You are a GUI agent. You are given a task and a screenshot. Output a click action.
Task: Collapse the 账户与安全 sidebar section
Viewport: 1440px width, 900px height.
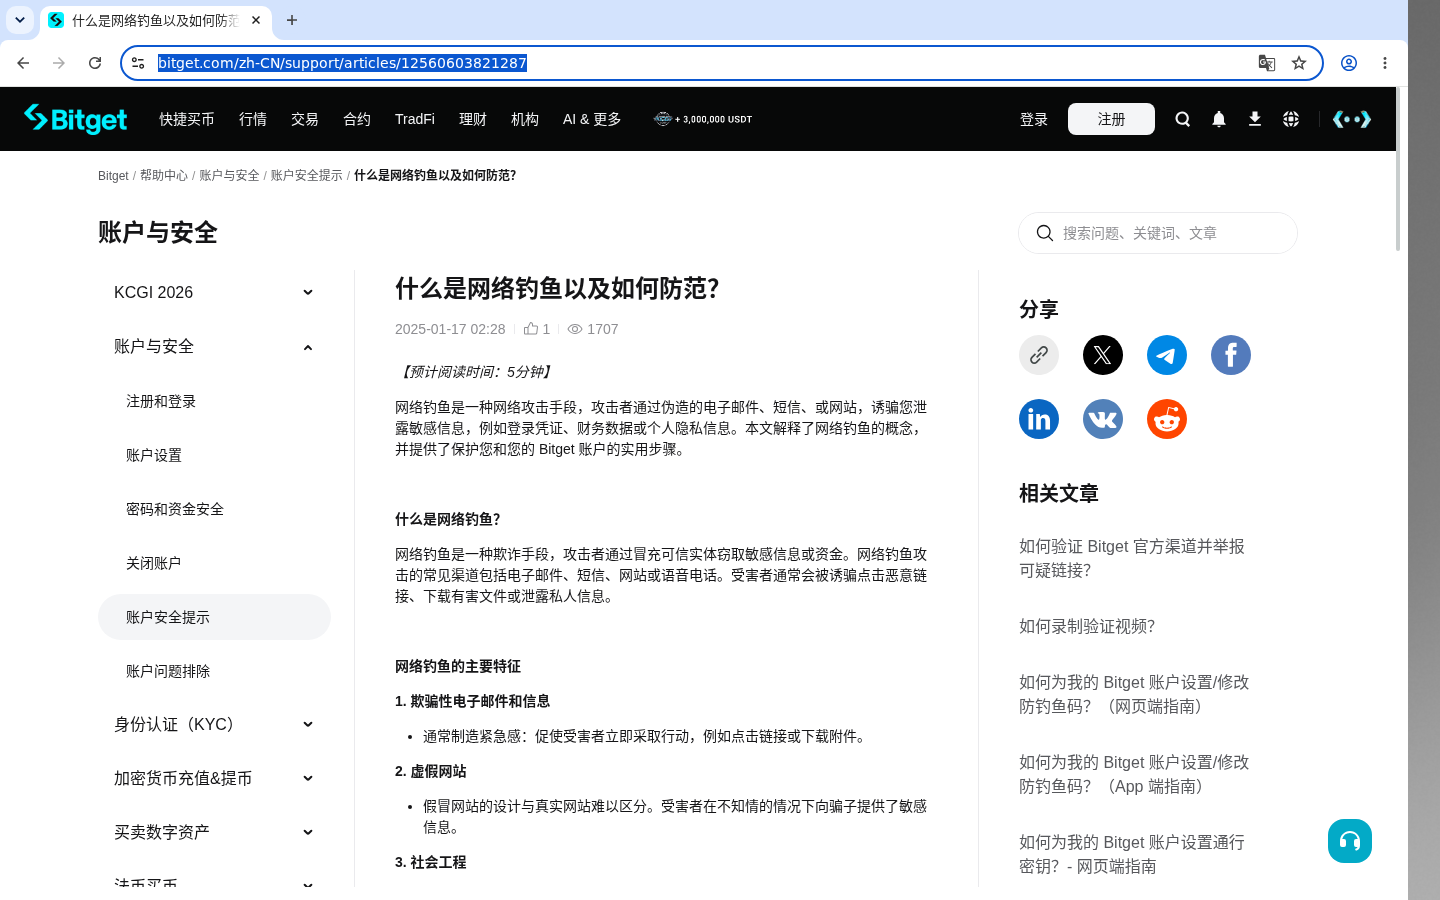tap(214, 346)
